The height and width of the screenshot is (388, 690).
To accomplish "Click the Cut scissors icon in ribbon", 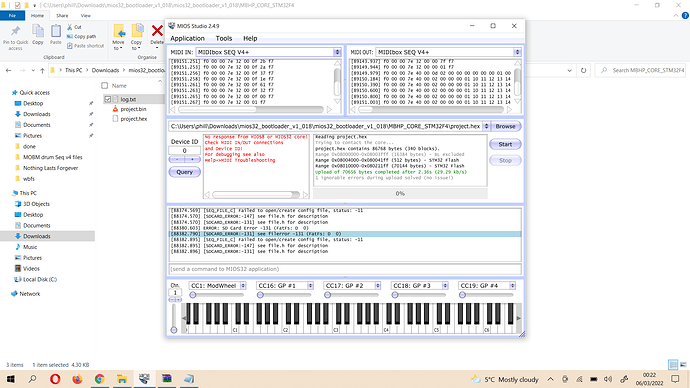I will pos(70,27).
